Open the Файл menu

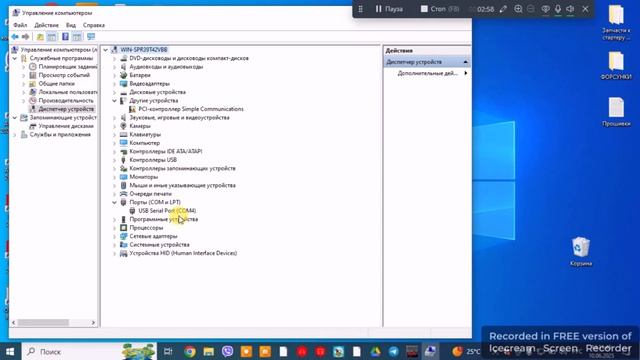tap(20, 25)
